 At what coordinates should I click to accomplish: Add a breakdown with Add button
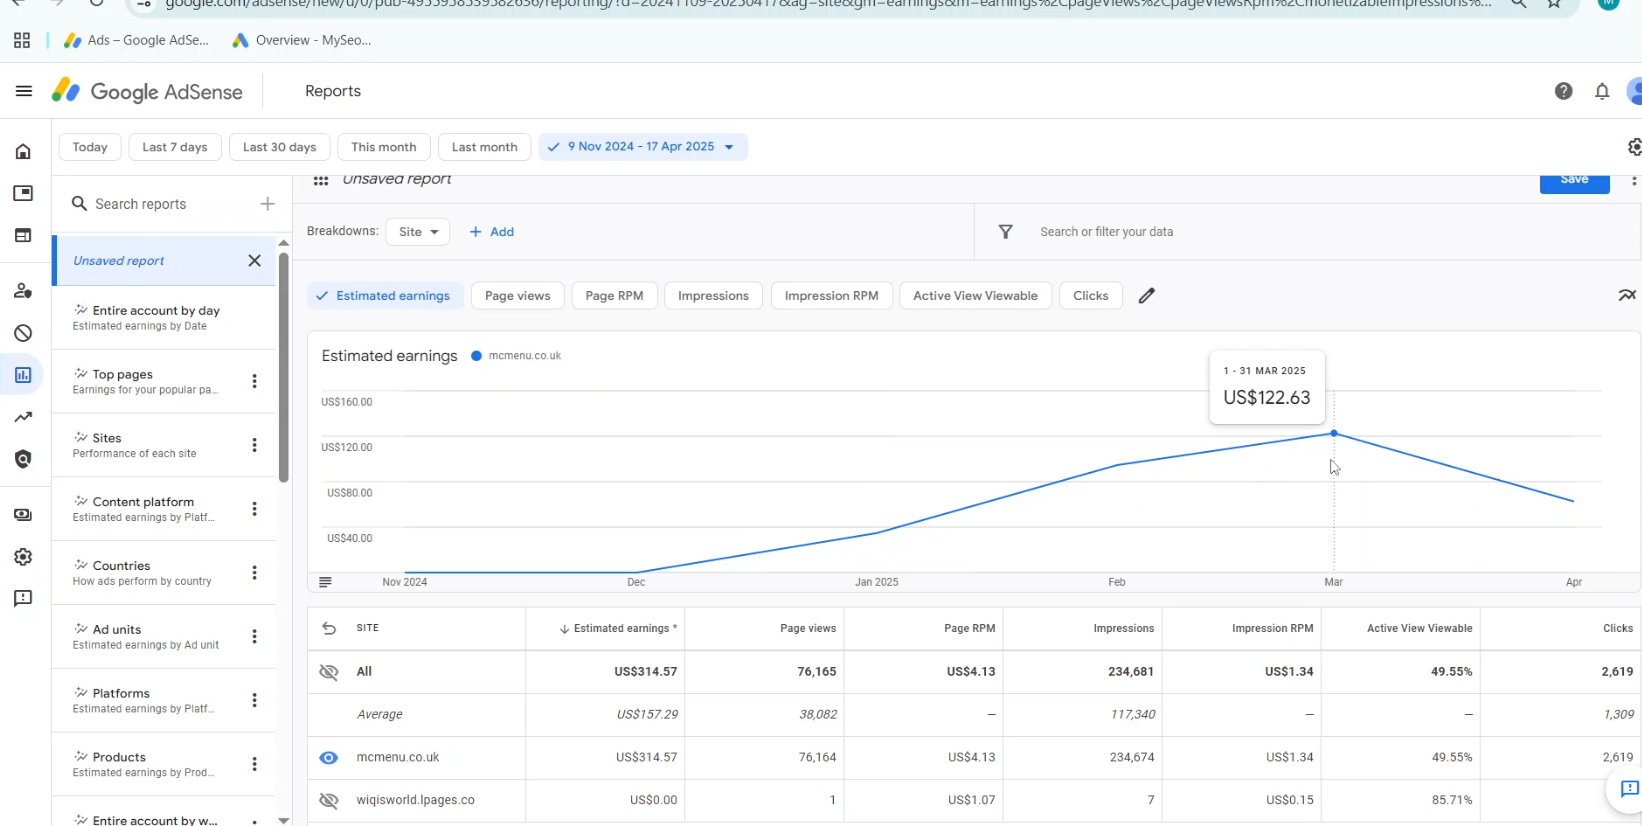tap(492, 232)
